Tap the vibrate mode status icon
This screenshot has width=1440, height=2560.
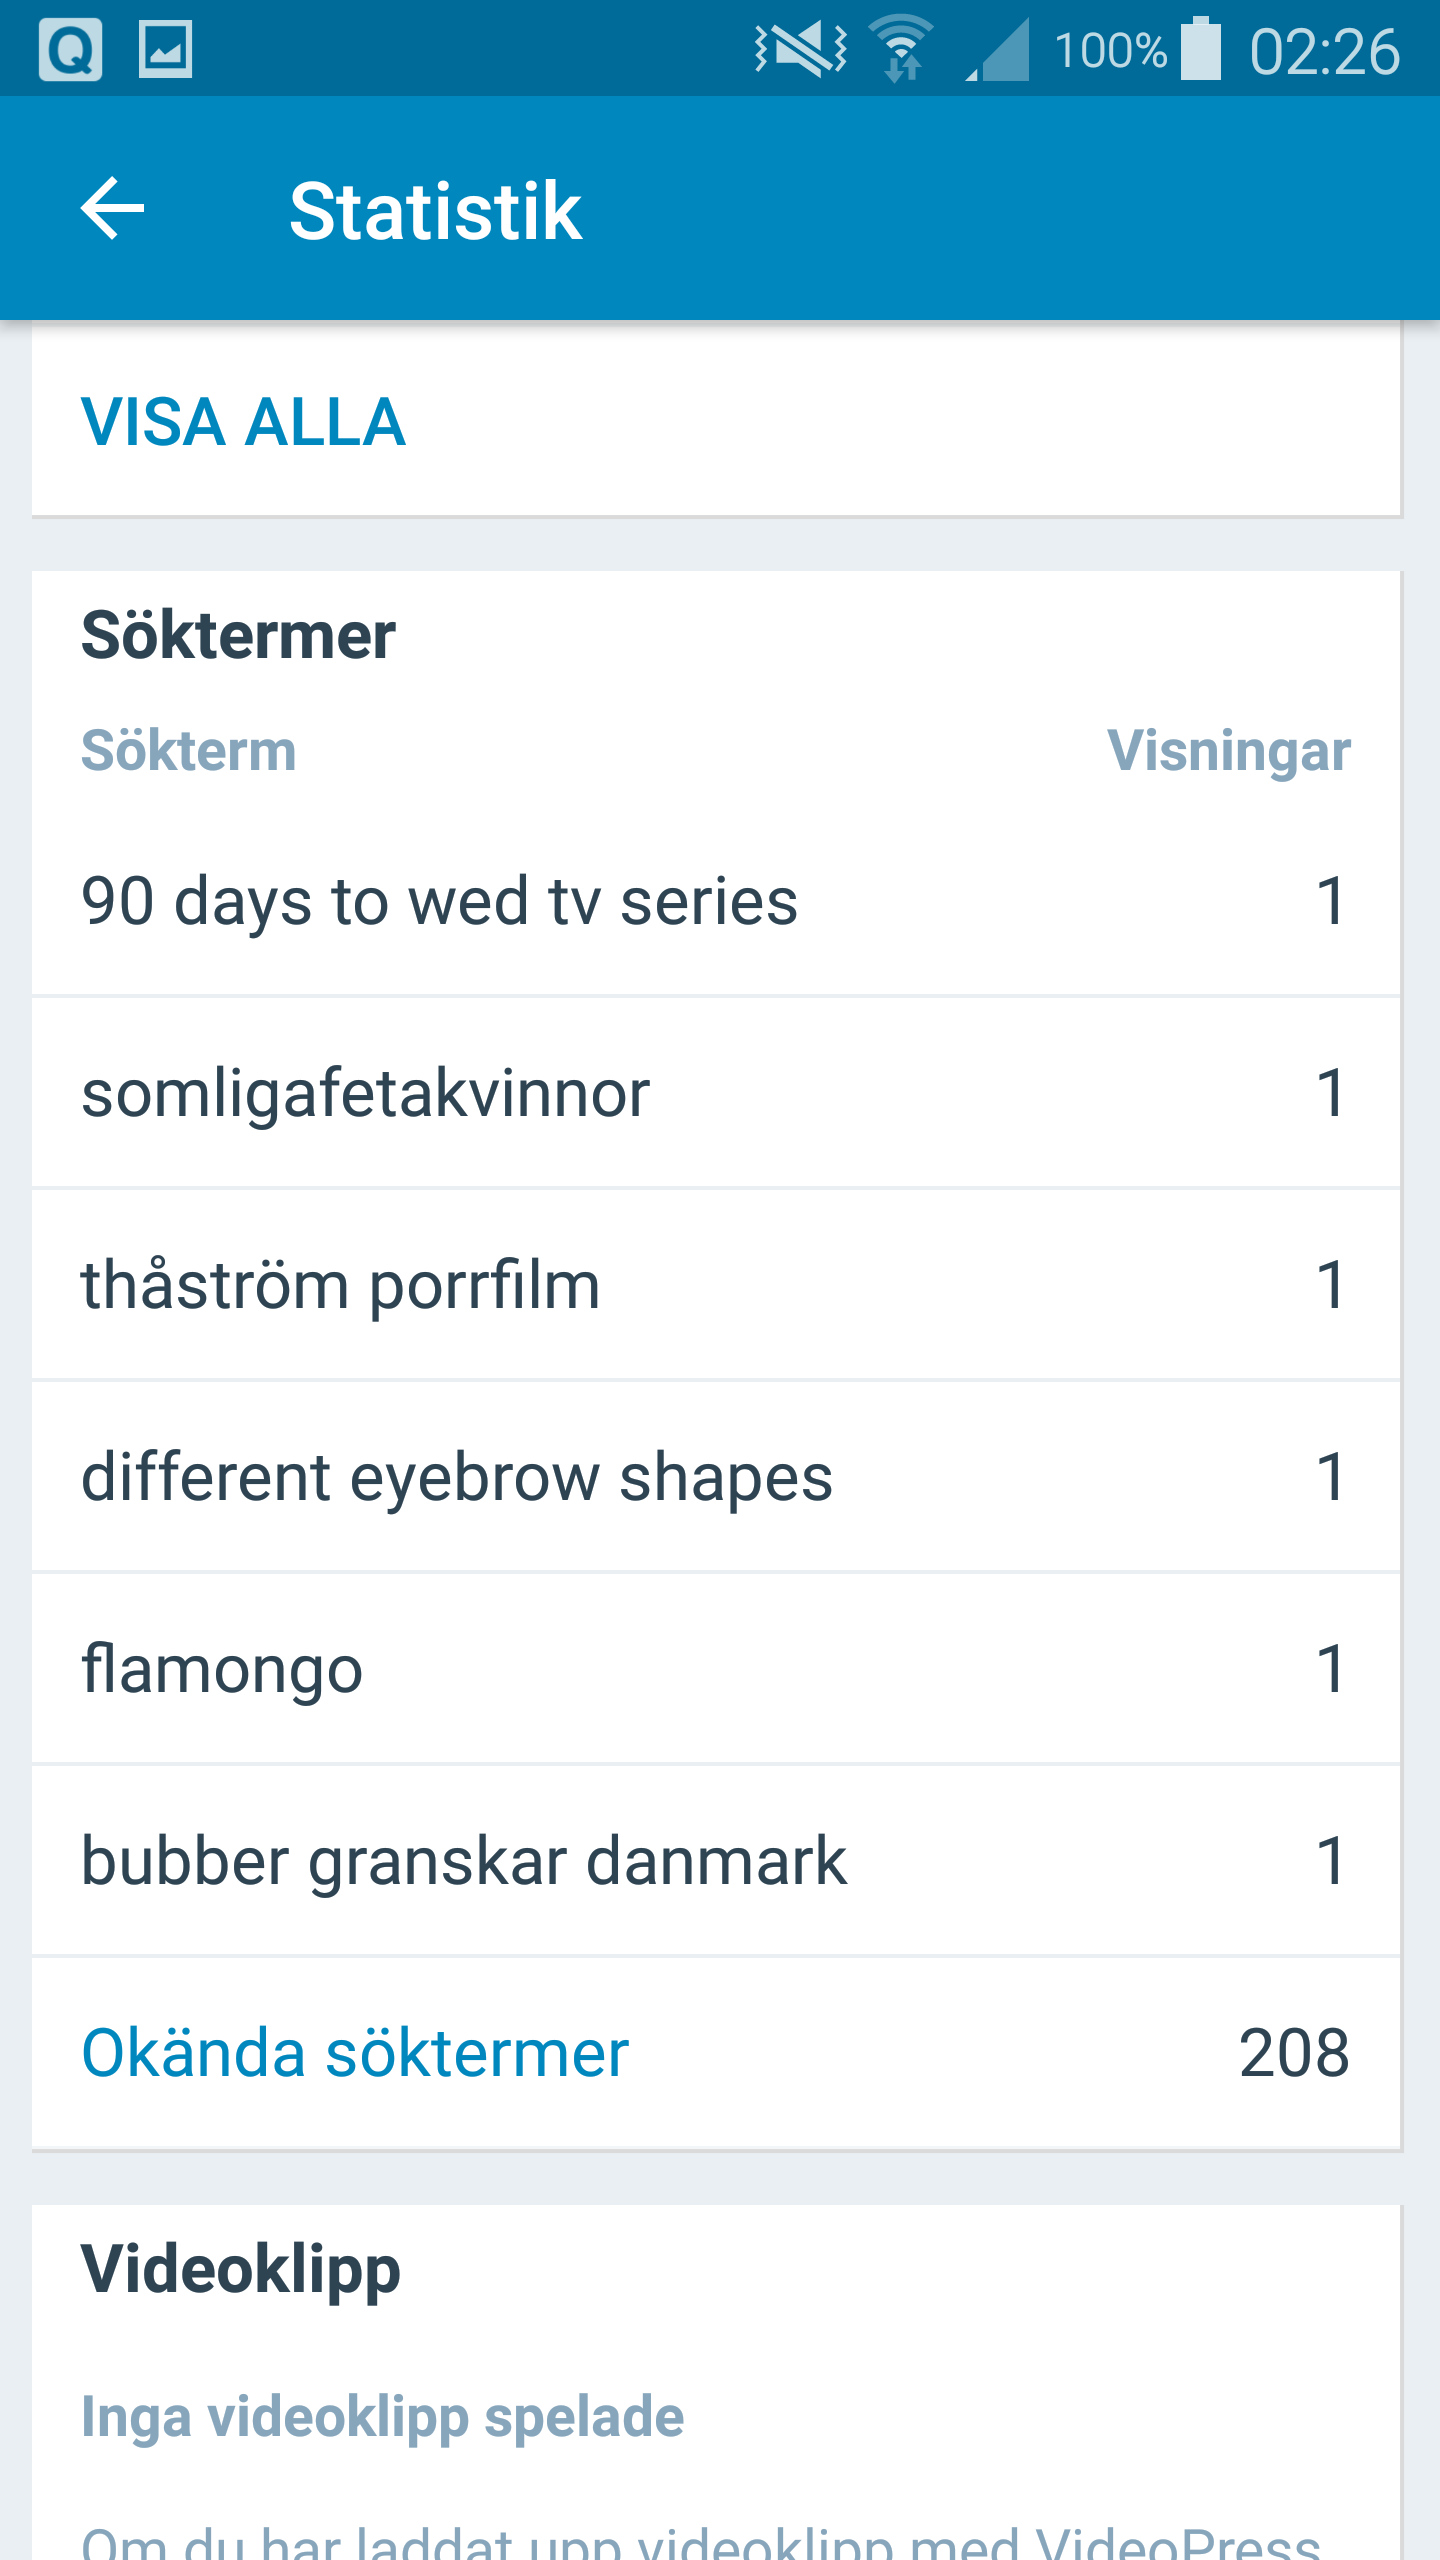pos(800,49)
